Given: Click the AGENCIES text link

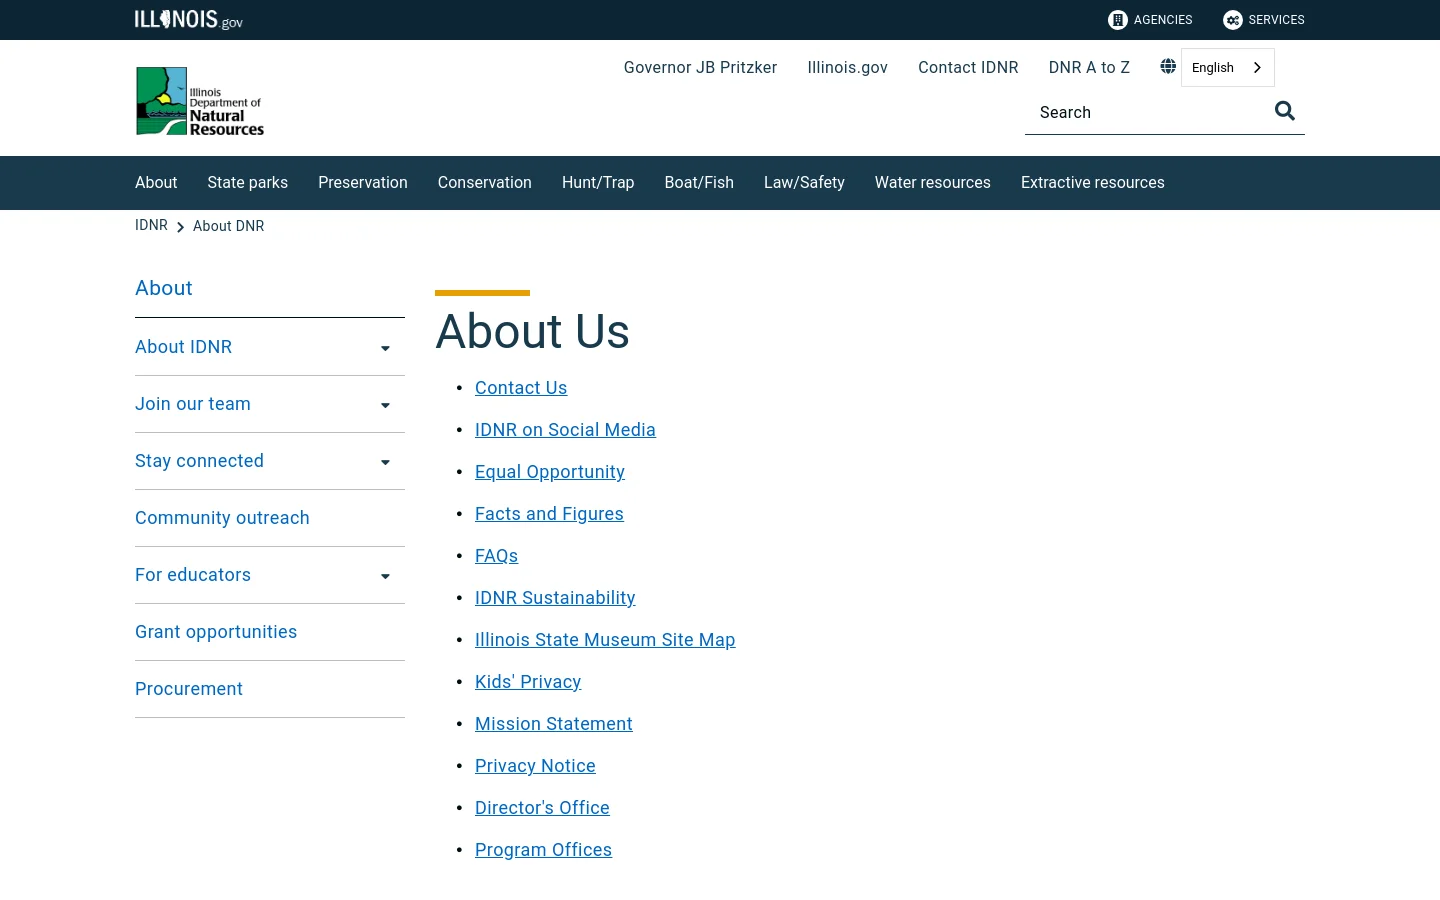Looking at the screenshot, I should [1163, 20].
